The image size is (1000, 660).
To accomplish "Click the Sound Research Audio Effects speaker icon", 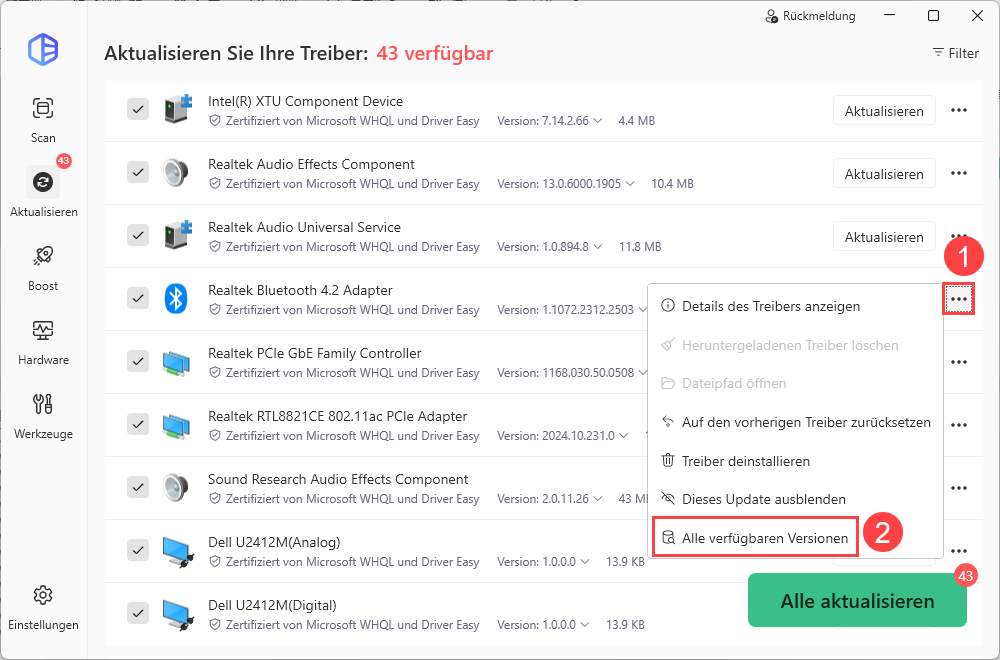I will 175,488.
